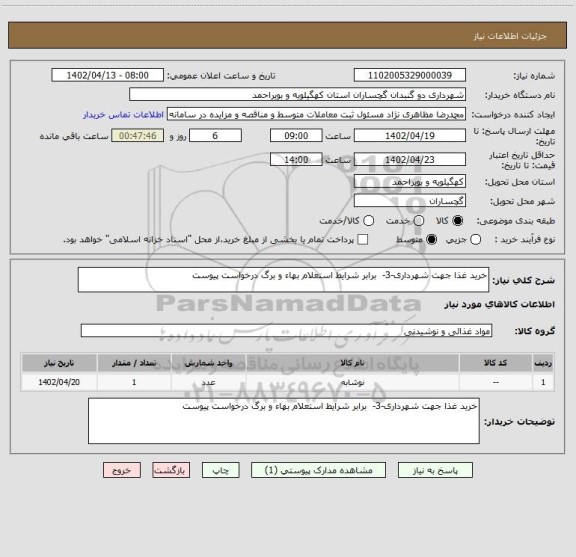The height and width of the screenshot is (557, 576).
Task: Click the پاسخ به نیاز button
Action: pyautogui.click(x=435, y=470)
